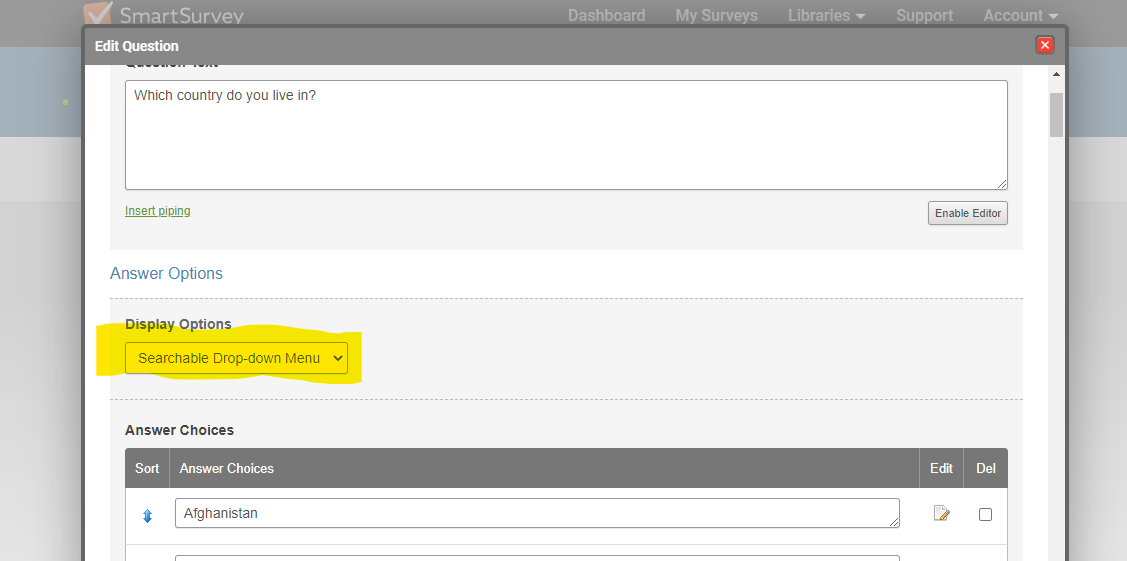Open the Support page
This screenshot has height=561, width=1127.
coord(924,15)
